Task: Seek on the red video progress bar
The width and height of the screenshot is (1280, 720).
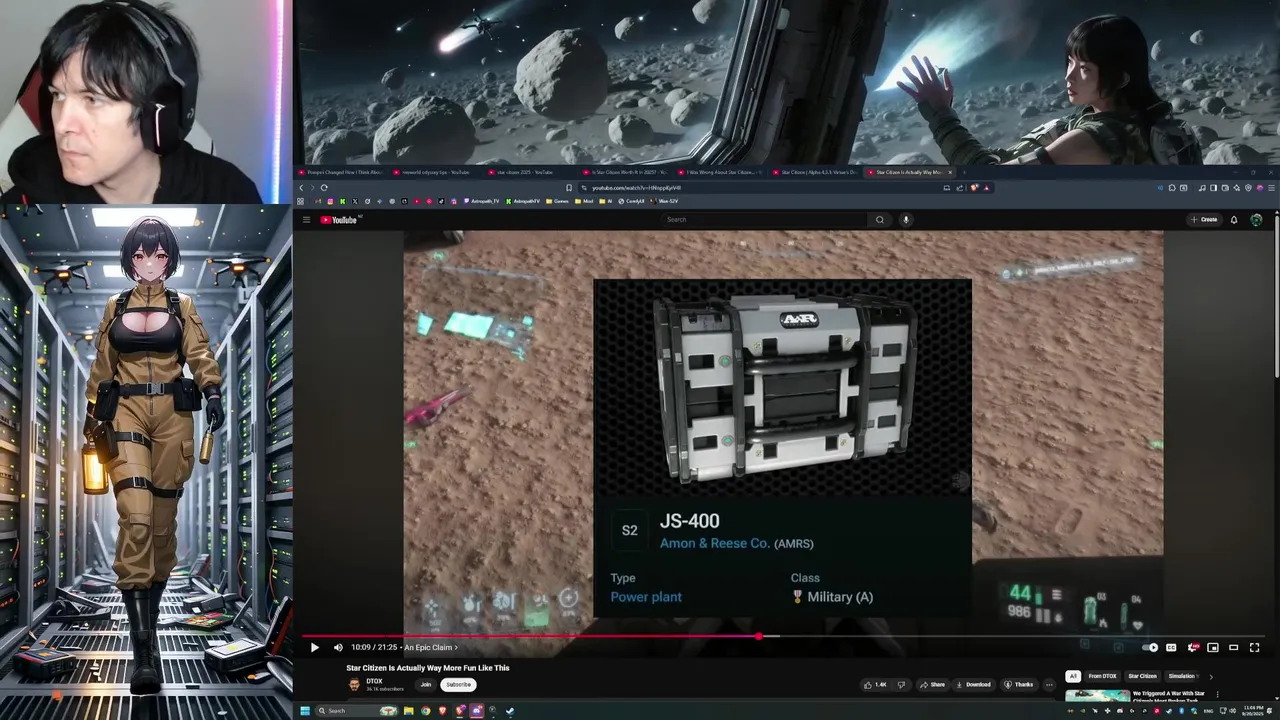Action: click(784, 636)
